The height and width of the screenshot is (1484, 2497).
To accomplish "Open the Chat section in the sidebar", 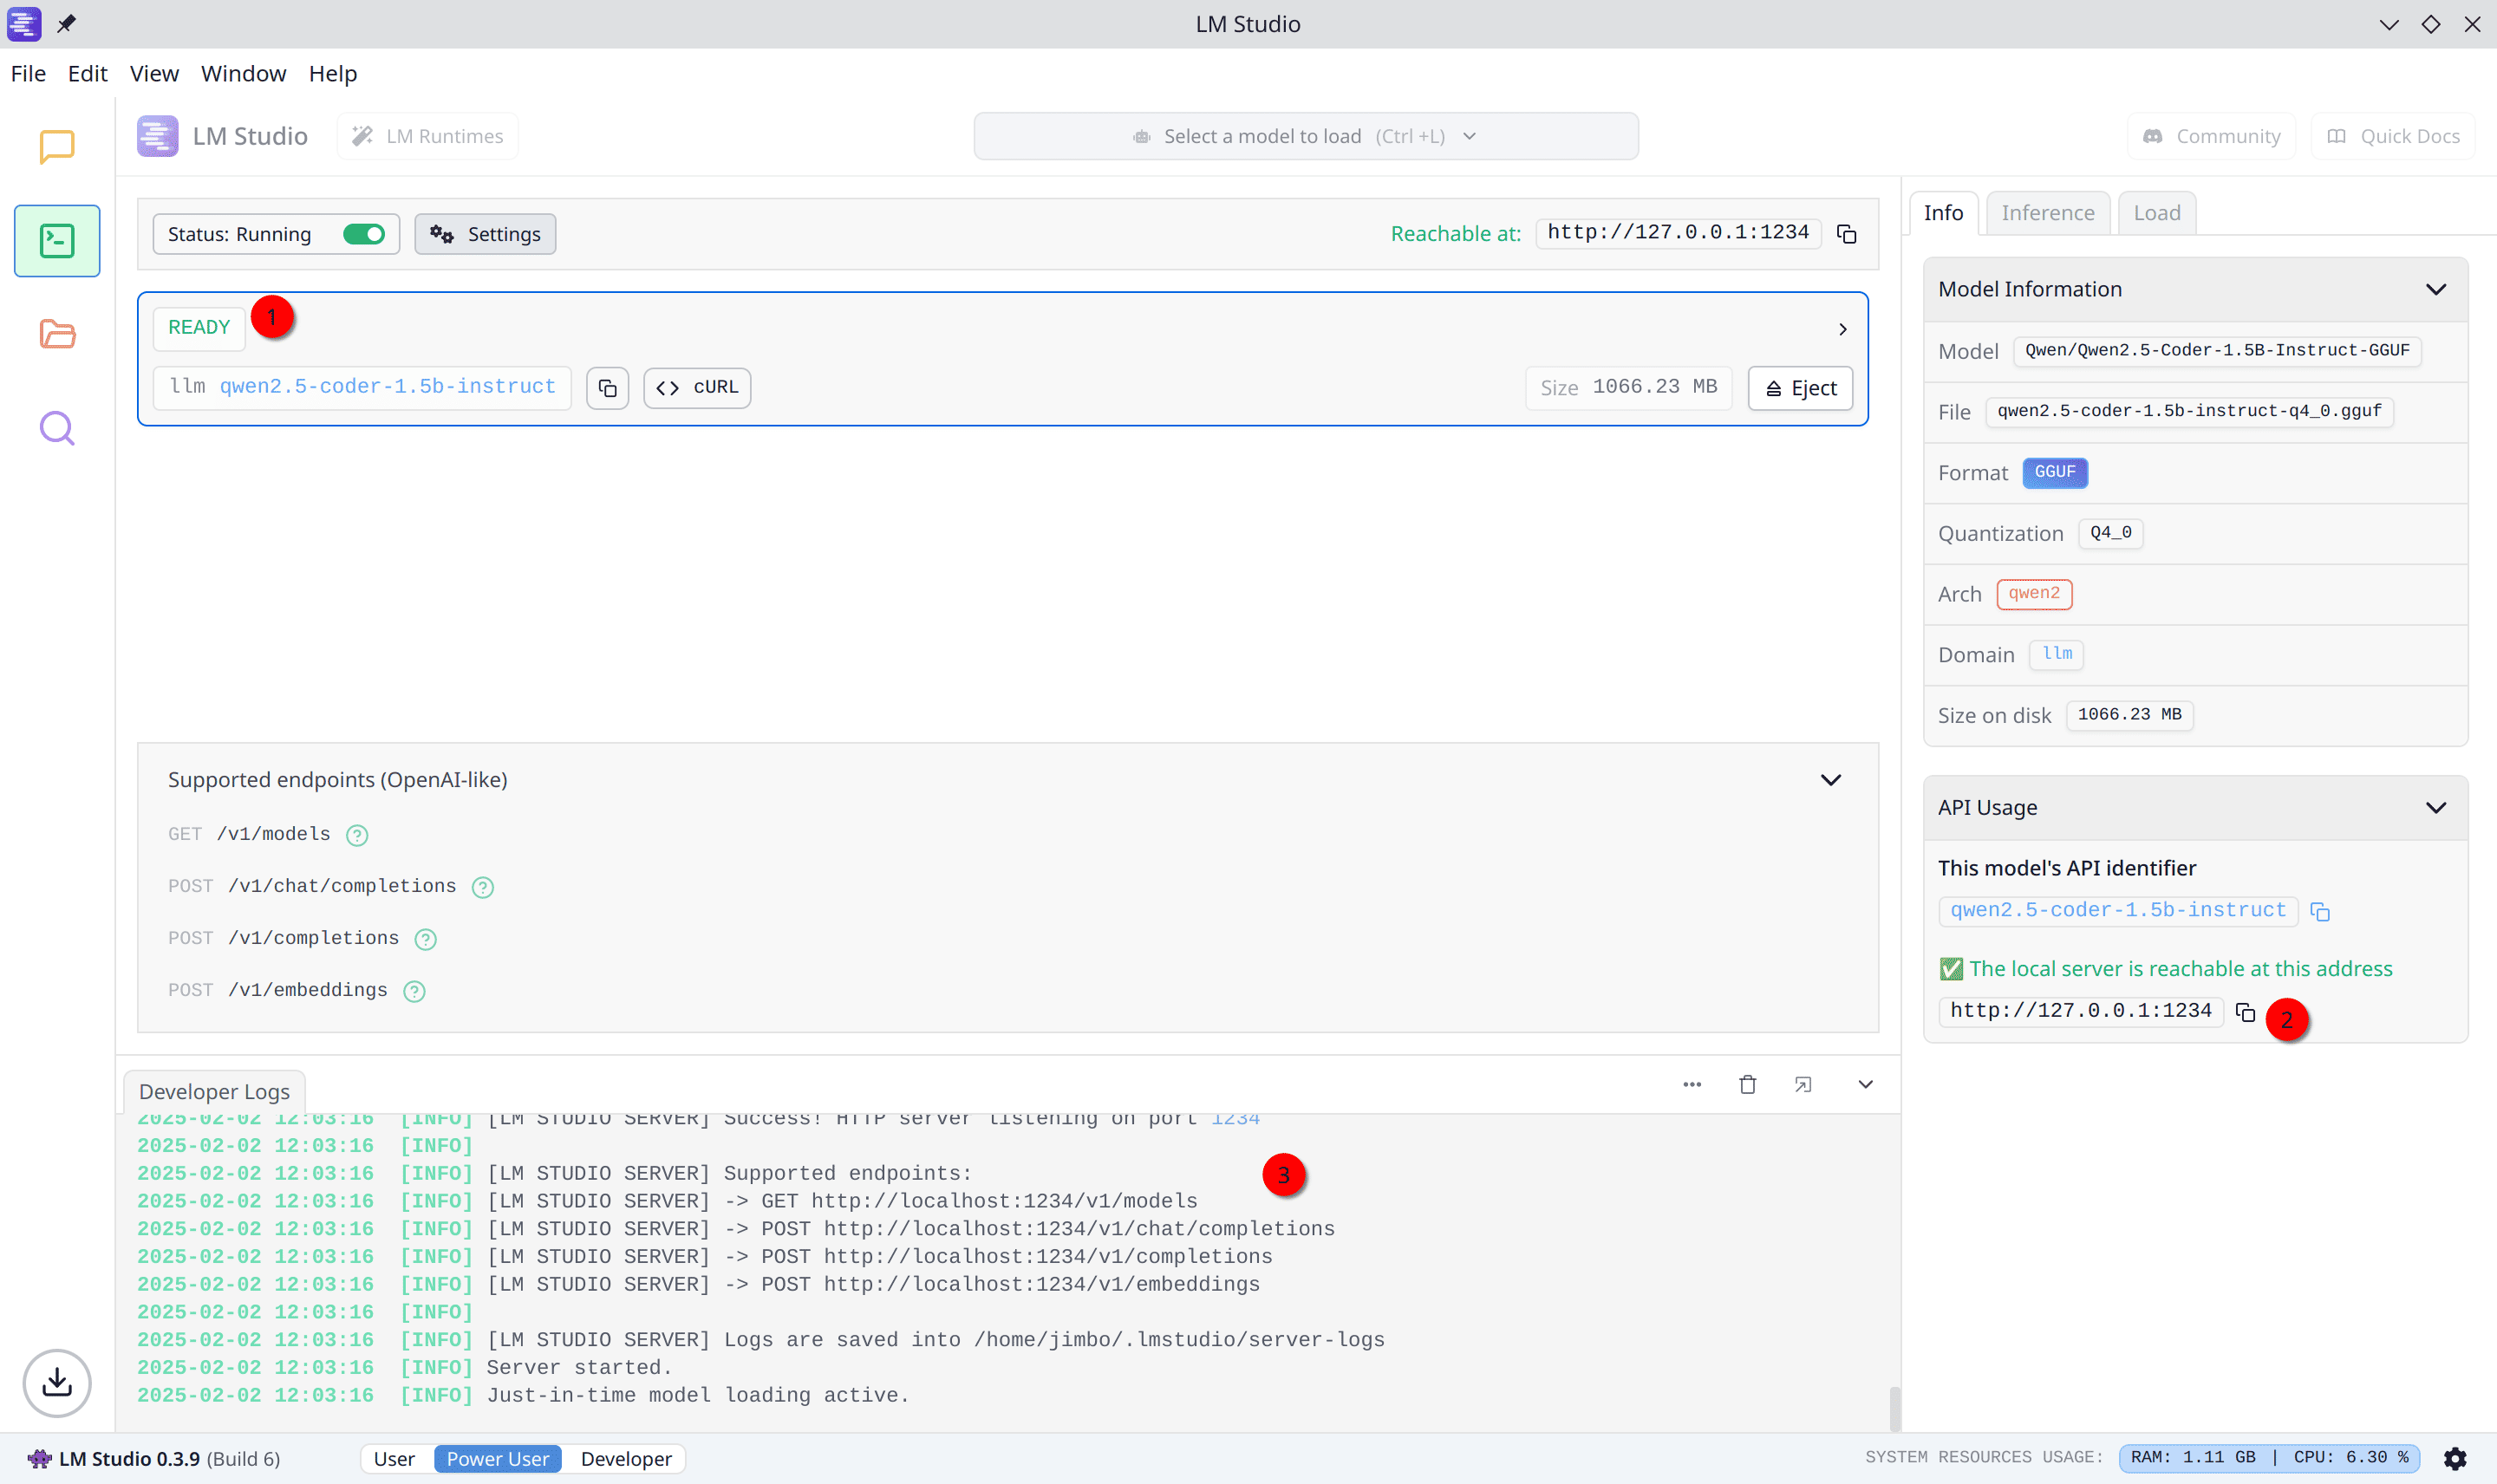I will click(x=57, y=147).
